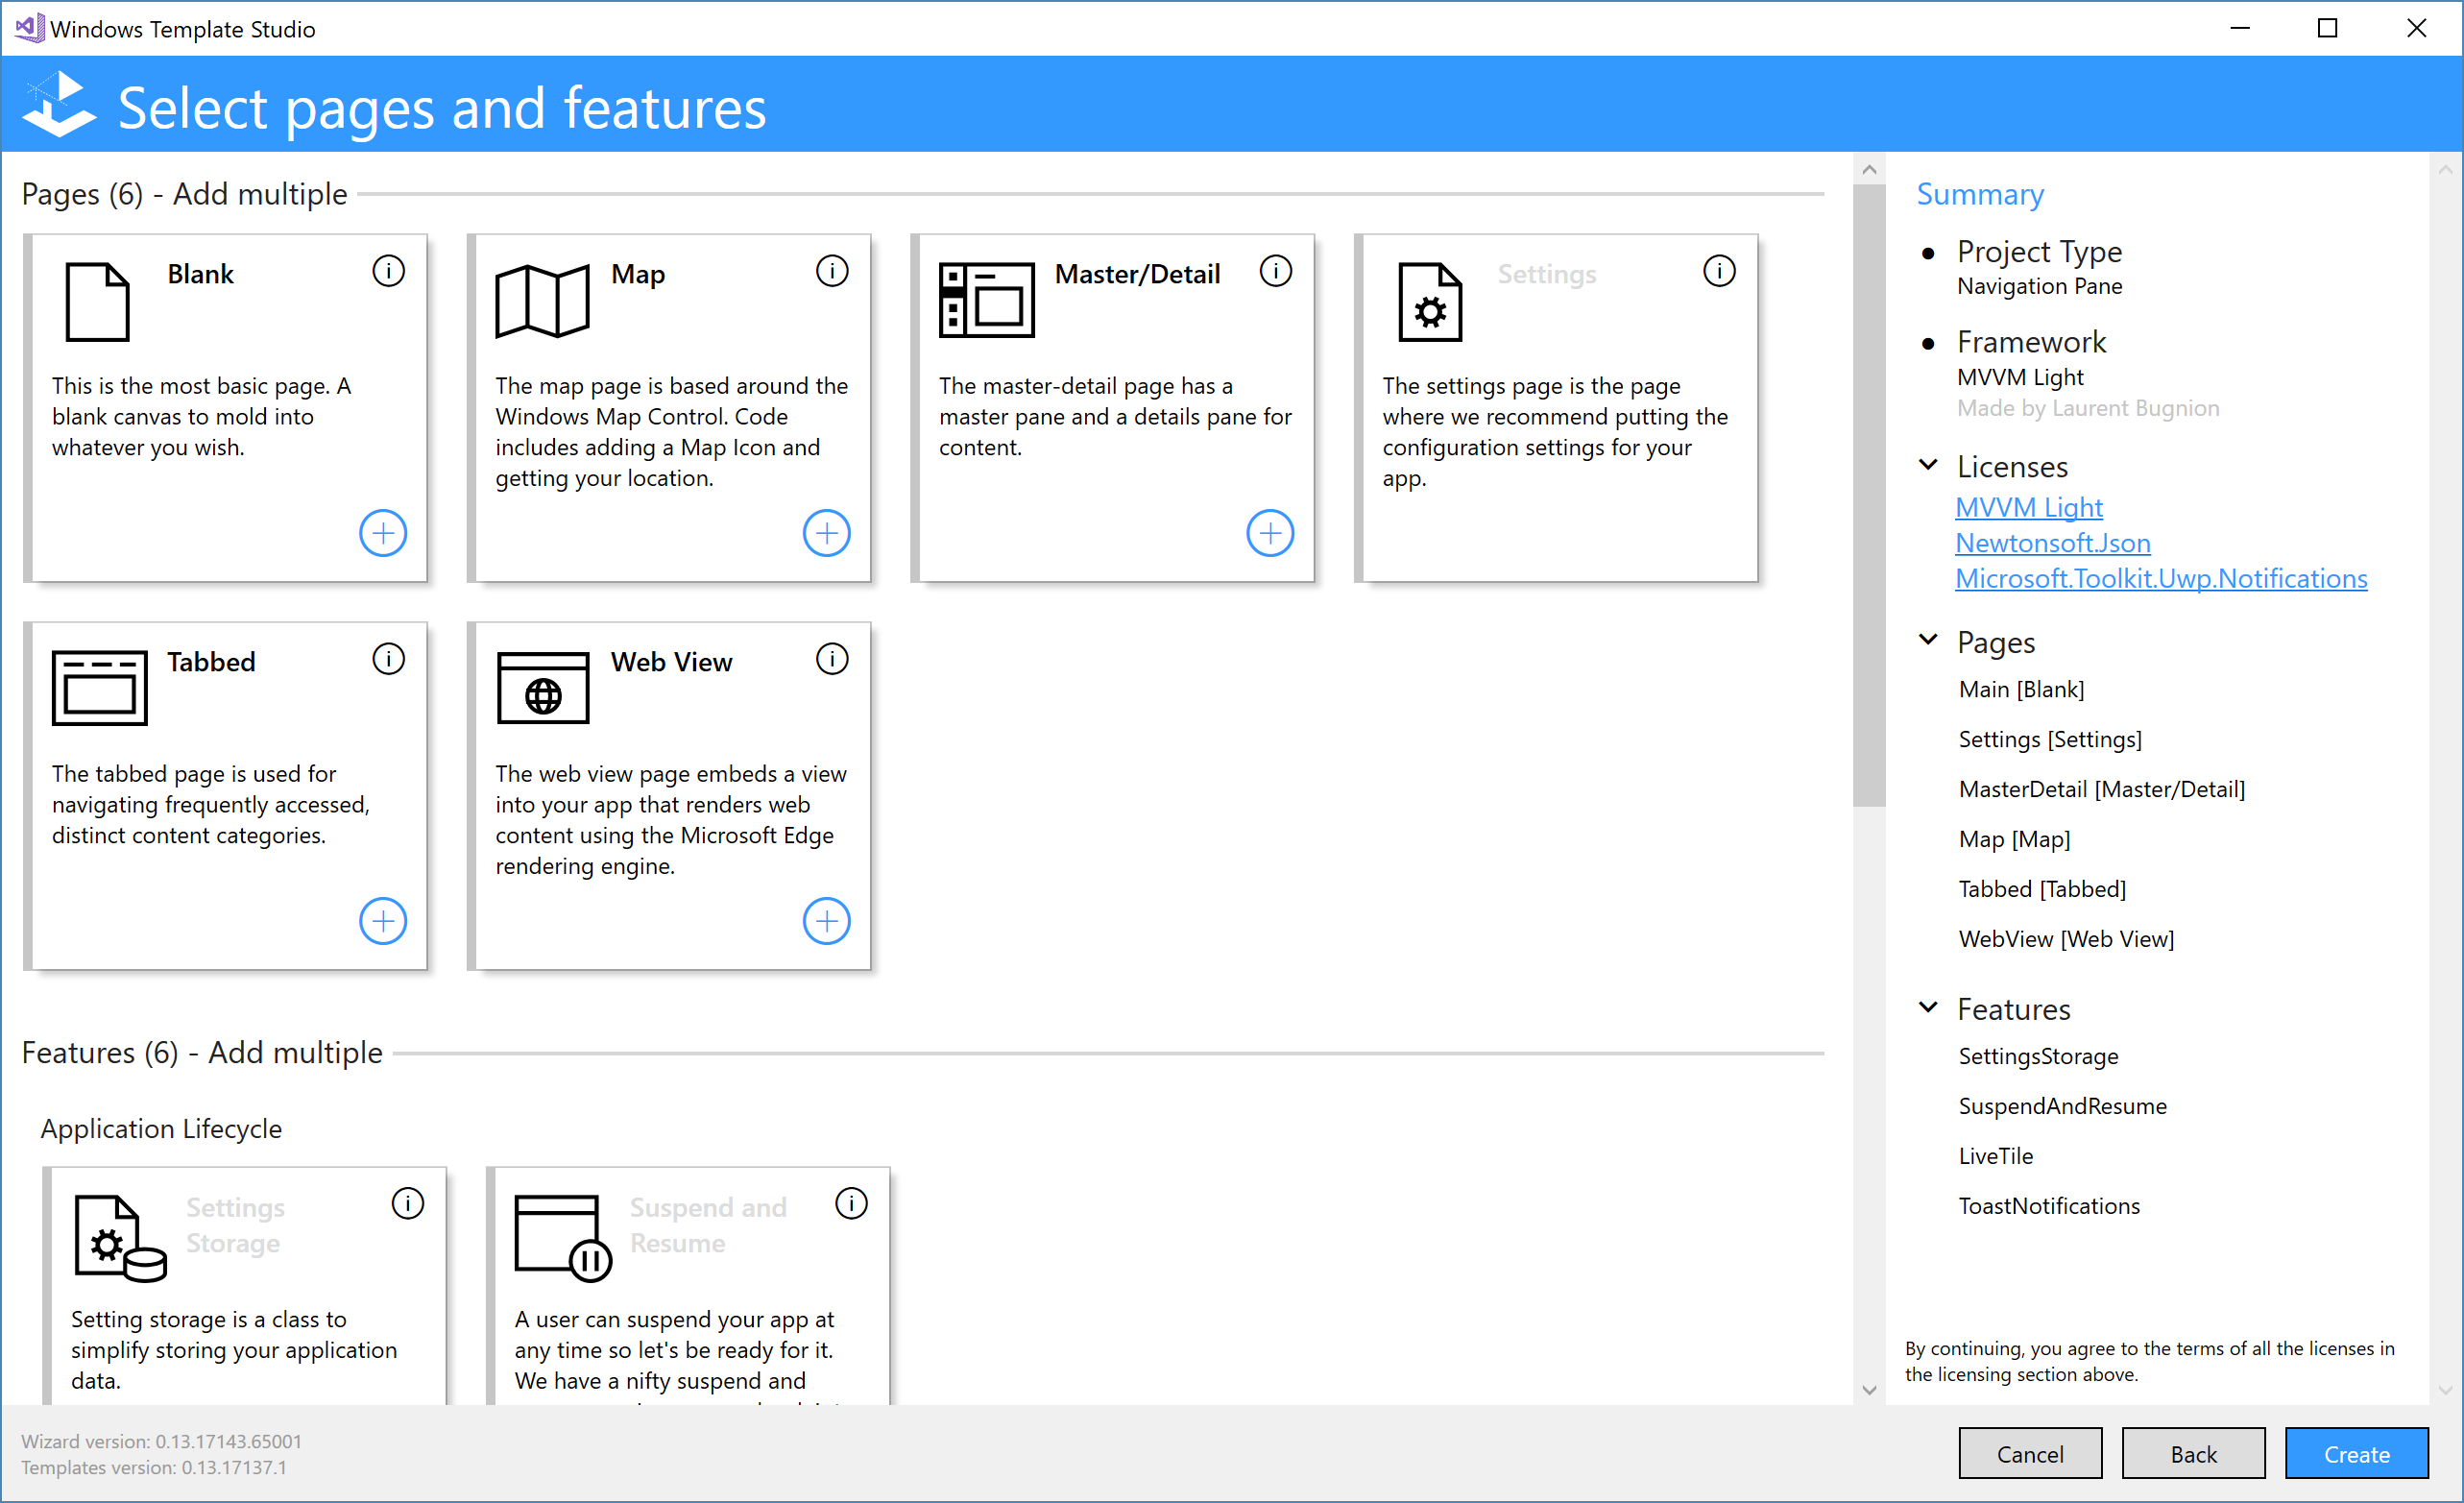Select Settings [Settings] in Summary pages
The width and height of the screenshot is (2464, 1503).
2050,739
